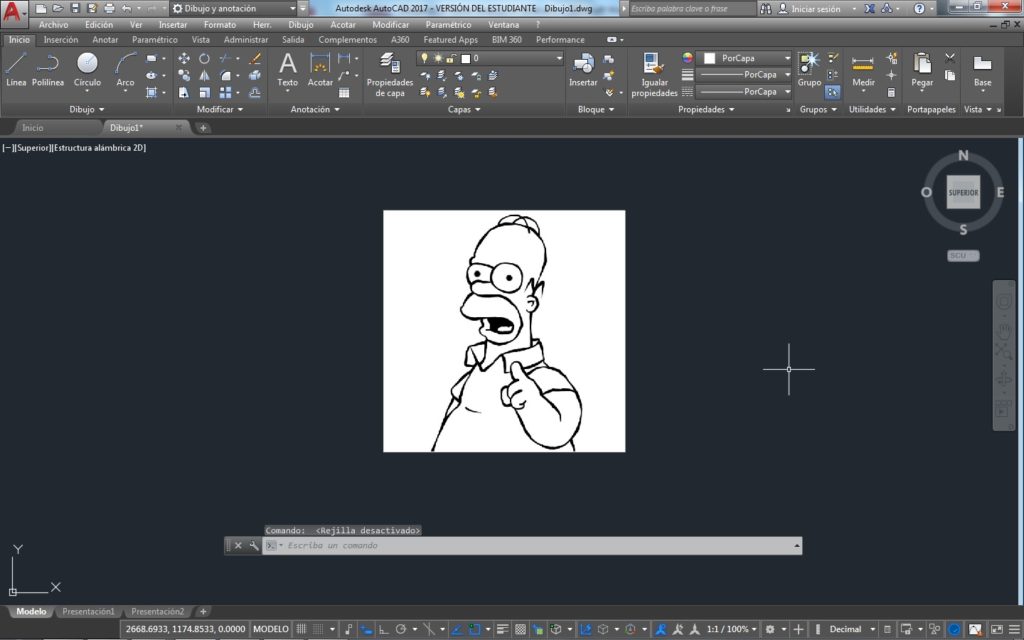Click the Insertar block tool
This screenshot has width=1024, height=640.
(x=583, y=69)
